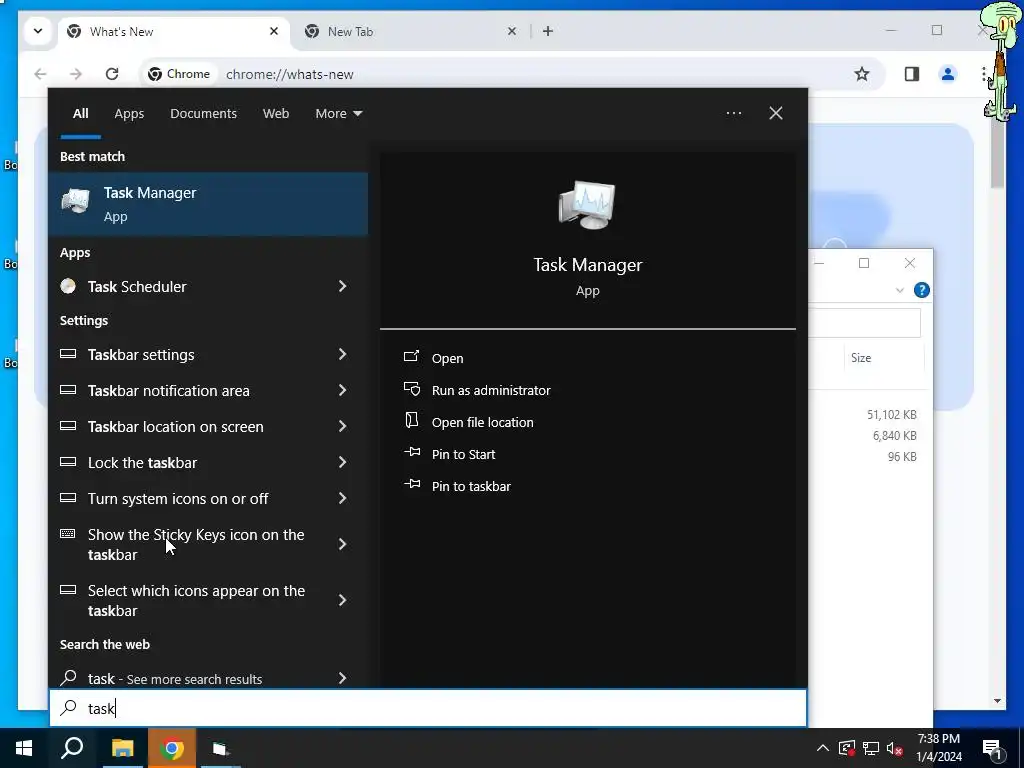Close the New Tab Chrome tab
1024x768 pixels.
tap(512, 31)
